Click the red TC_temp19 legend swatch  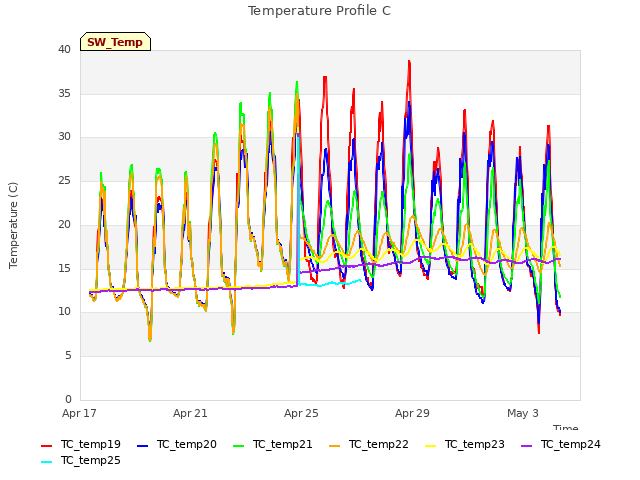coord(47,446)
